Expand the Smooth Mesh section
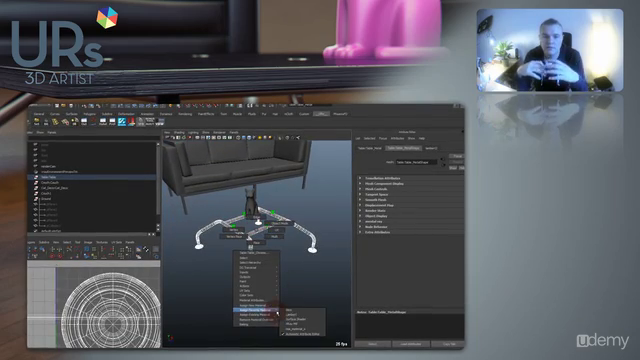Viewport: 640px width, 360px height. 360,200
